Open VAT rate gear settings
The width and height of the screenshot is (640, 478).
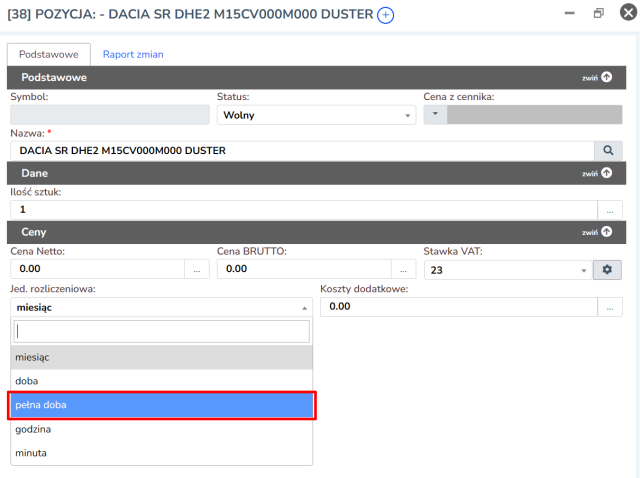[x=607, y=270]
